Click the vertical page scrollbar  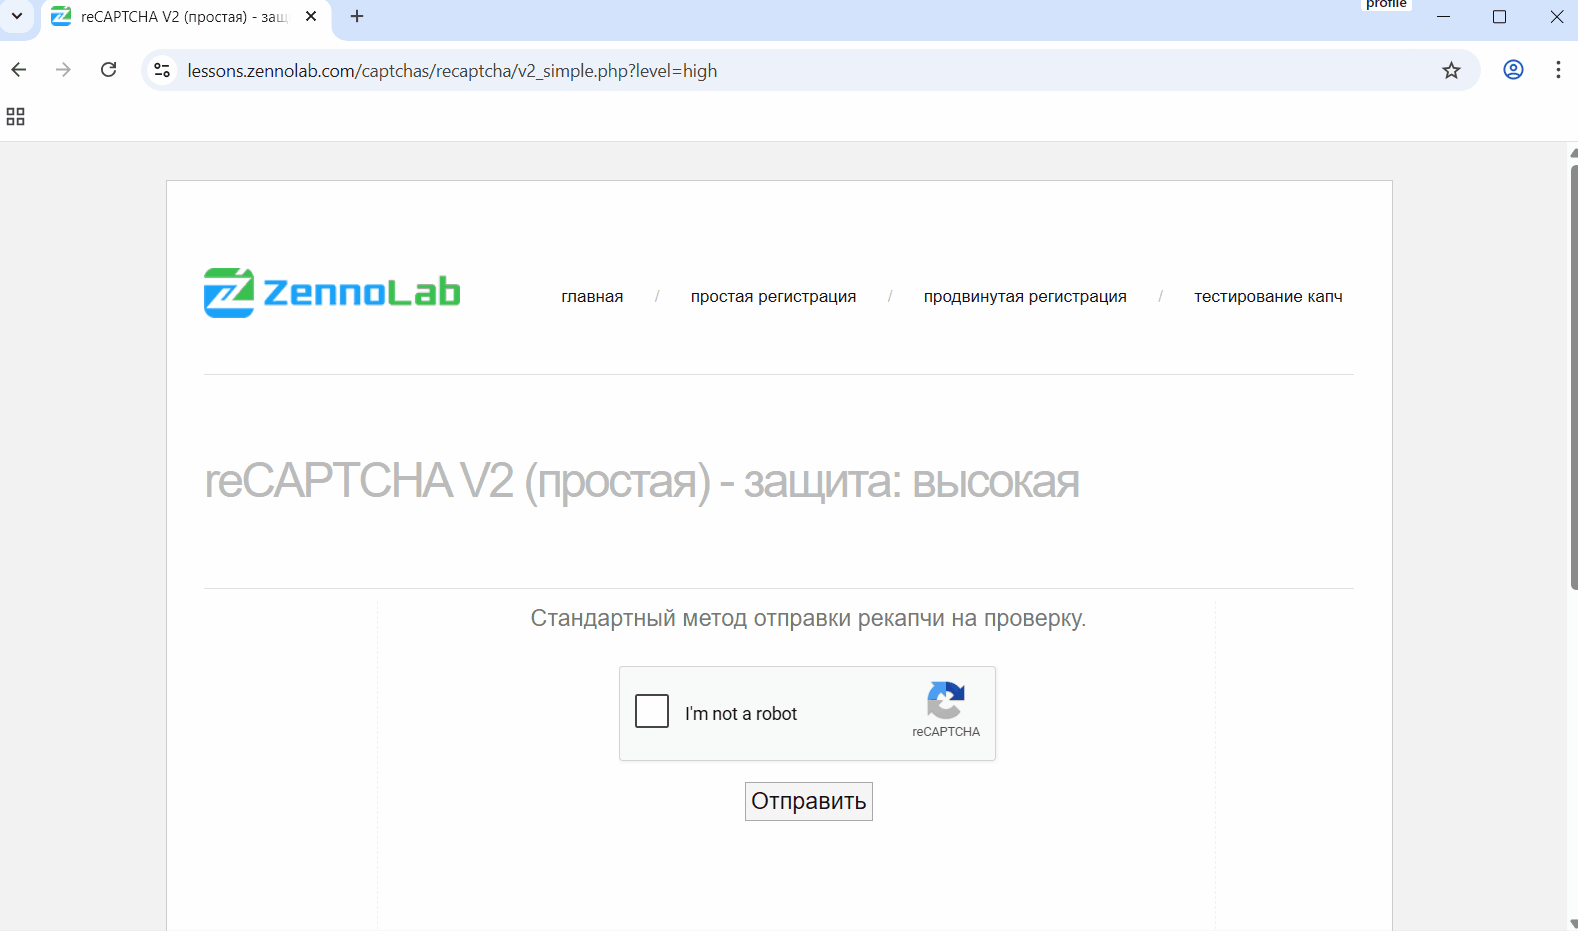(x=1573, y=377)
